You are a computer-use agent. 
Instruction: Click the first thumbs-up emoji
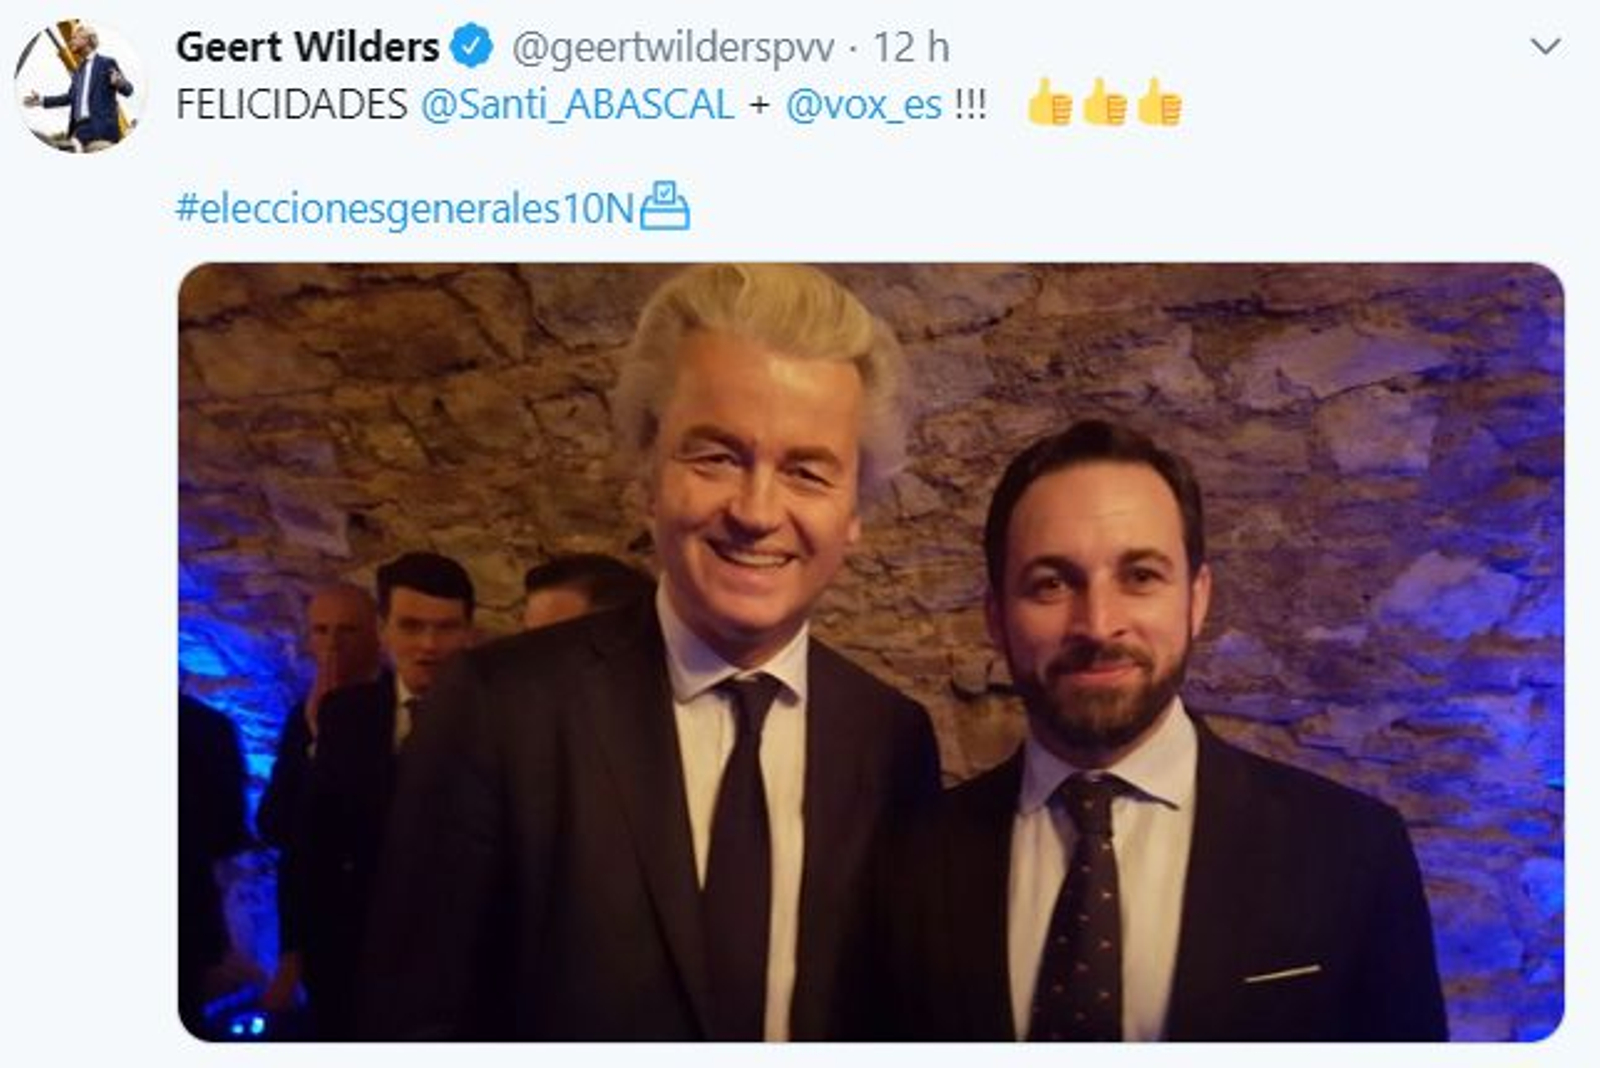[x=1050, y=101]
